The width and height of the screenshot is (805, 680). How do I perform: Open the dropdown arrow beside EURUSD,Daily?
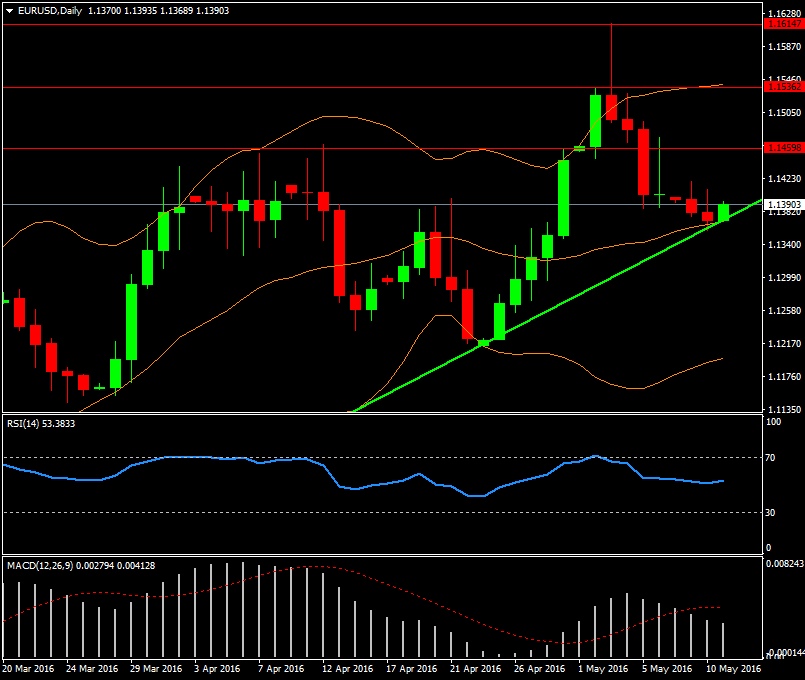9,9
